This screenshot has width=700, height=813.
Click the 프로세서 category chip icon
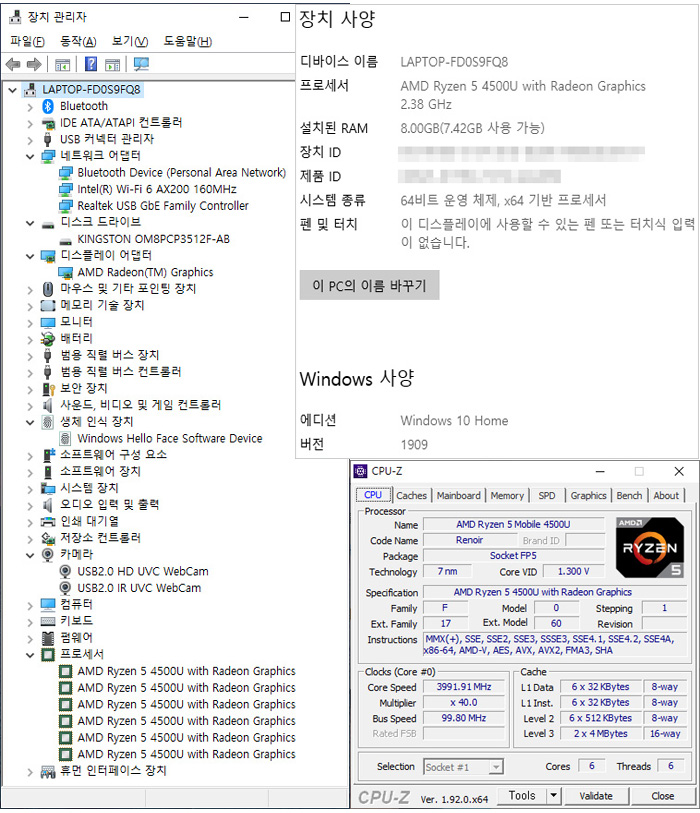(x=48, y=654)
